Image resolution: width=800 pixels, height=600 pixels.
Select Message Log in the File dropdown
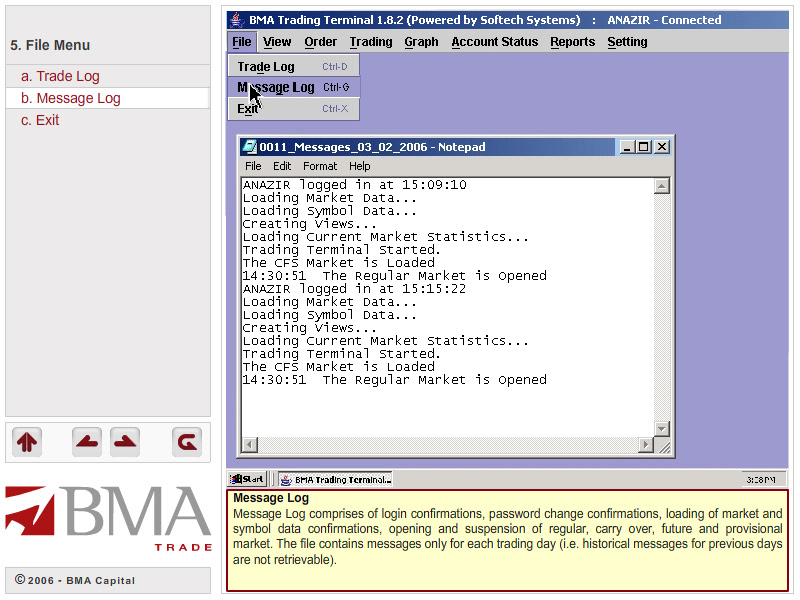click(x=293, y=87)
